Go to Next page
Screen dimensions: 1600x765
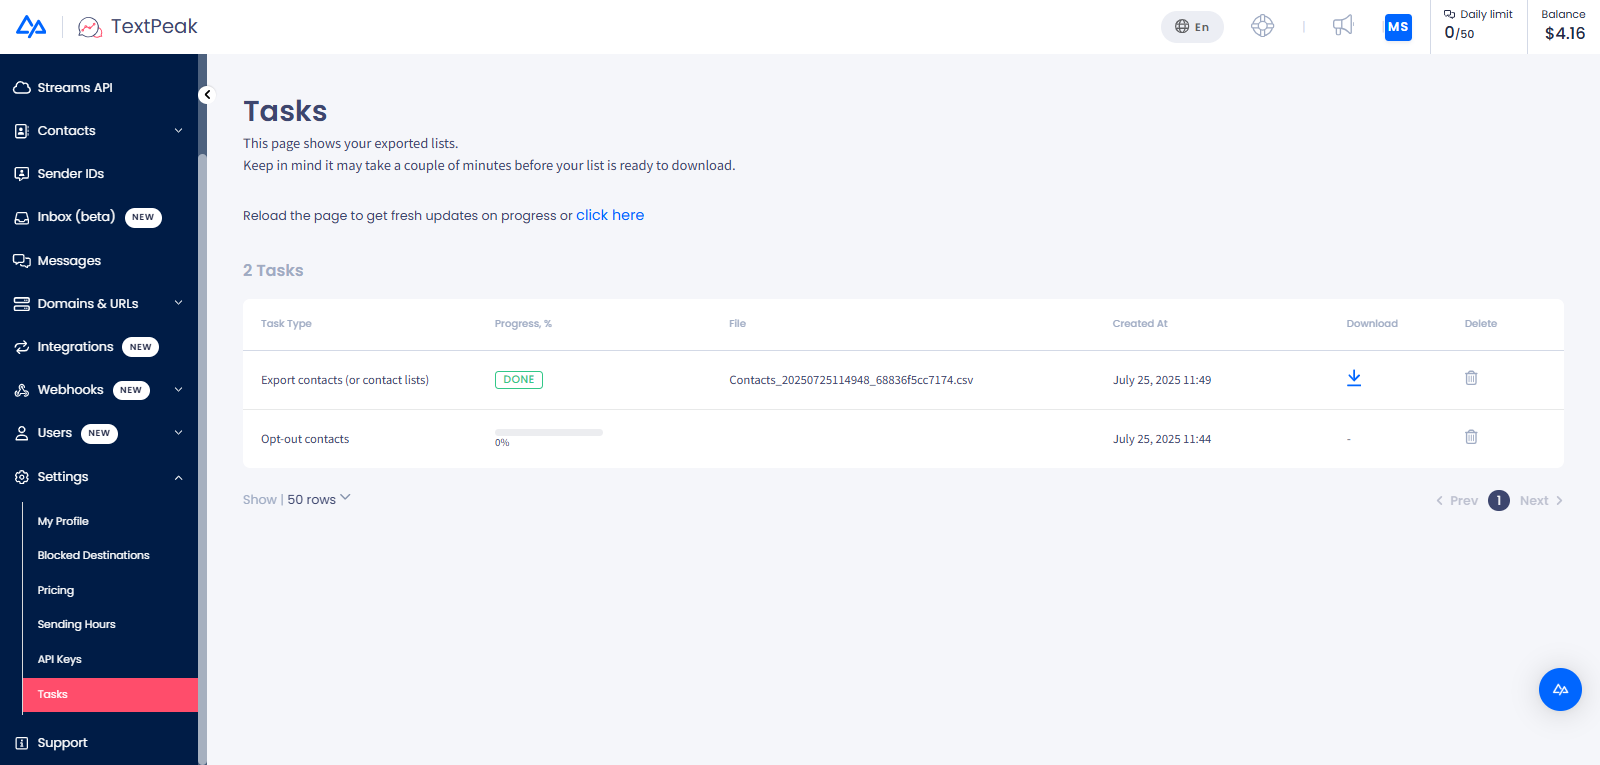point(1541,501)
